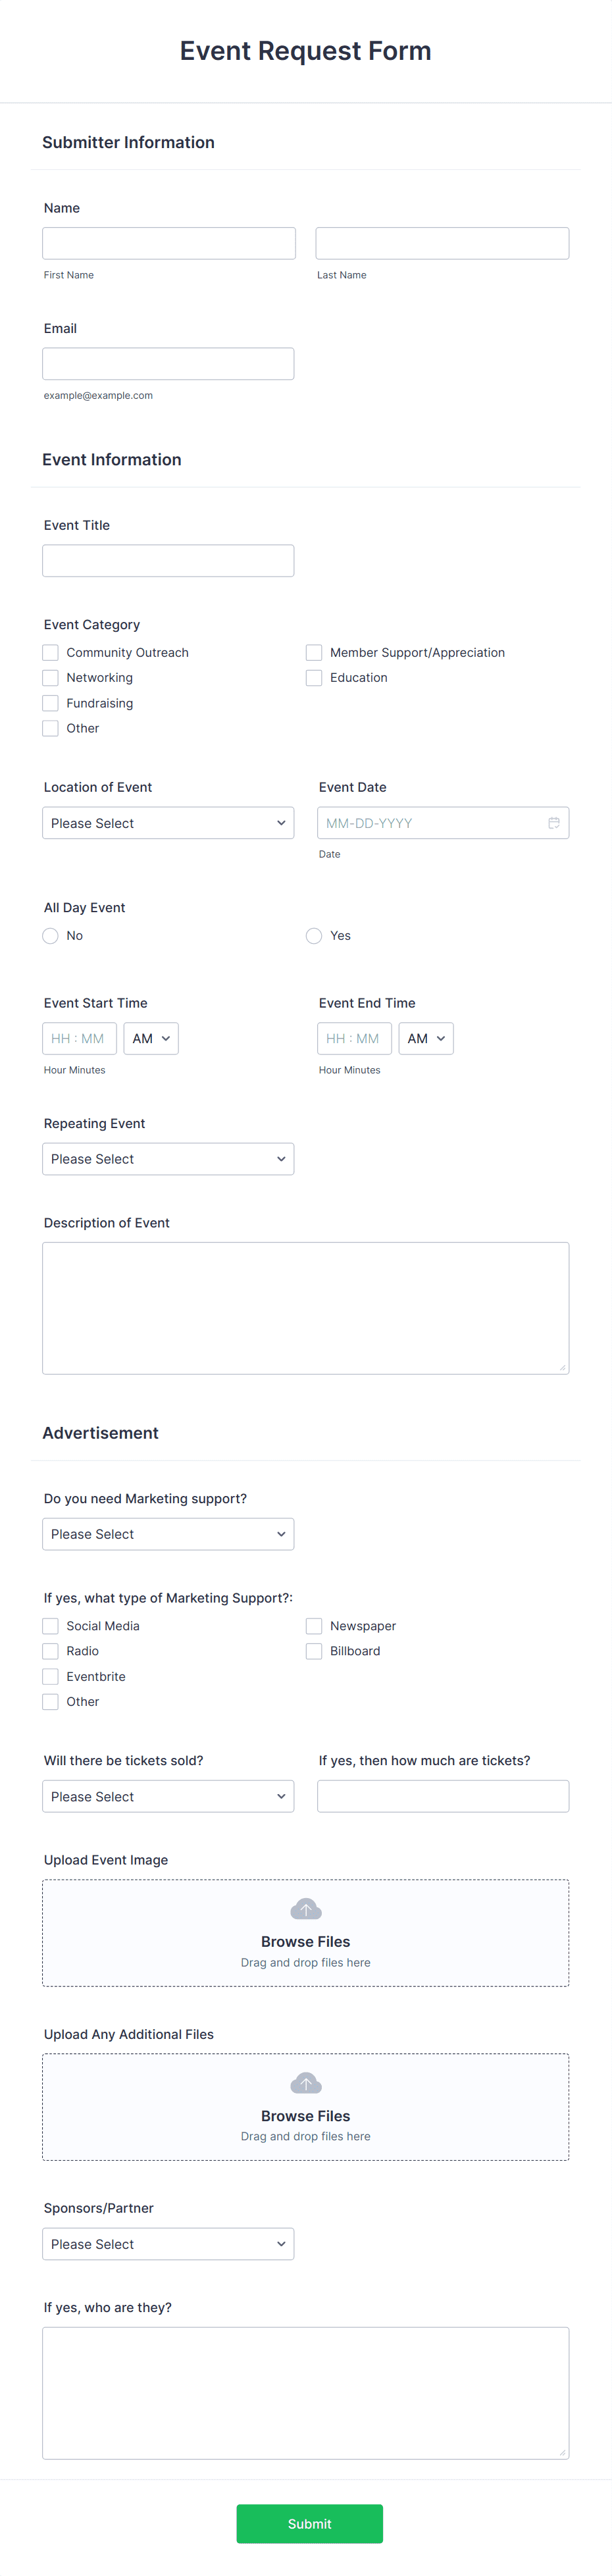Expand the Marketing support dropdown
Viewport: 612px width, 2576px height.
click(168, 1534)
